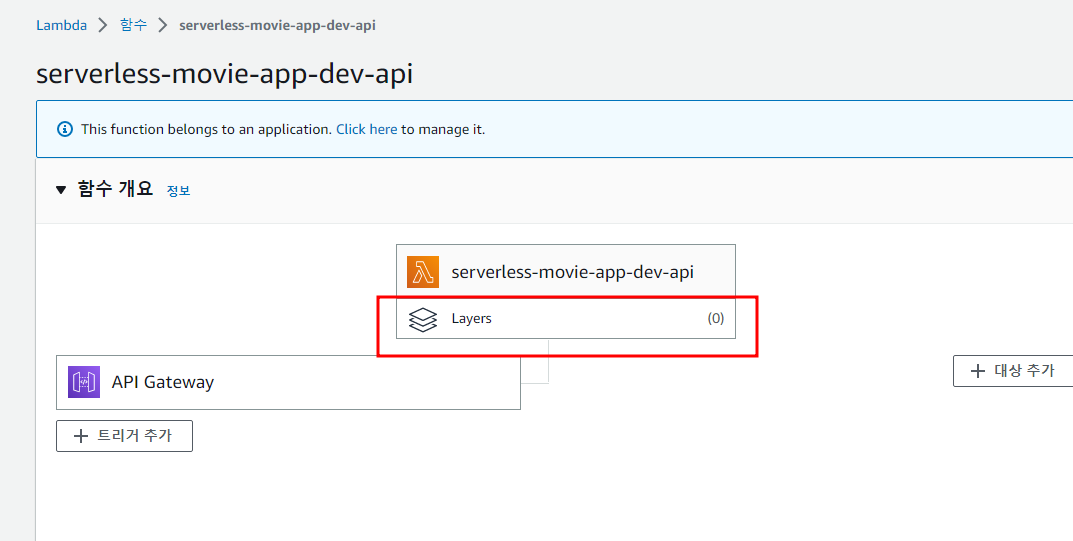Select the API Gateway trigger box
This screenshot has height=541, width=1073.
click(x=288, y=382)
